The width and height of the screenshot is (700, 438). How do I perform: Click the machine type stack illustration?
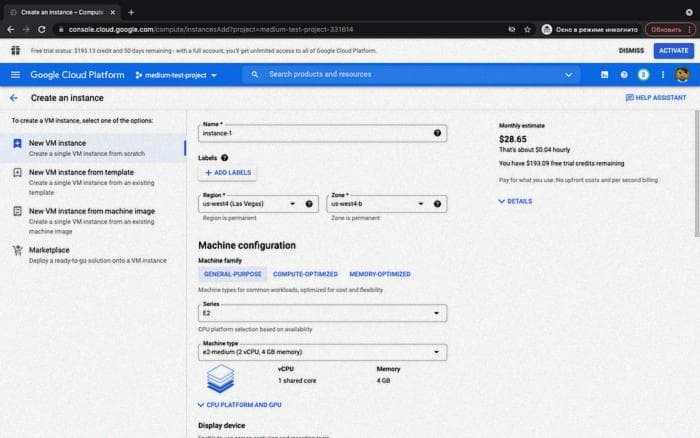coord(220,379)
